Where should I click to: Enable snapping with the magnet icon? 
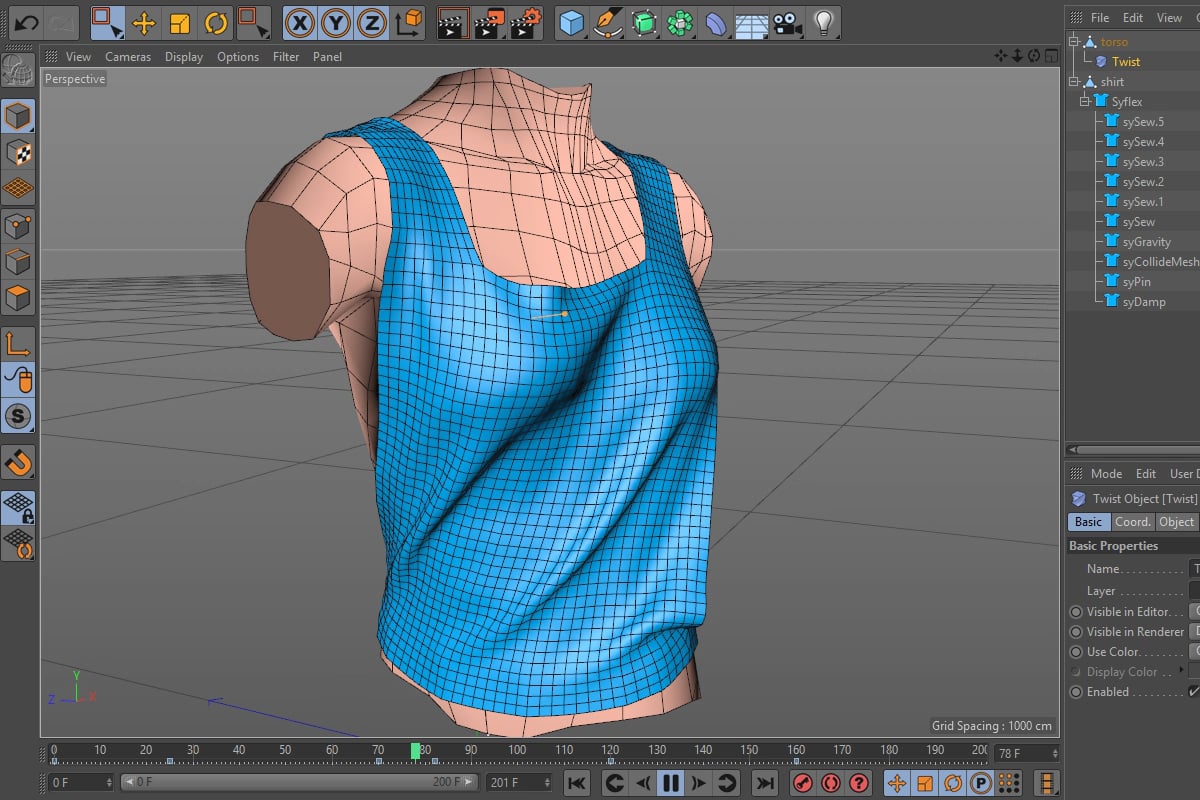(18, 462)
